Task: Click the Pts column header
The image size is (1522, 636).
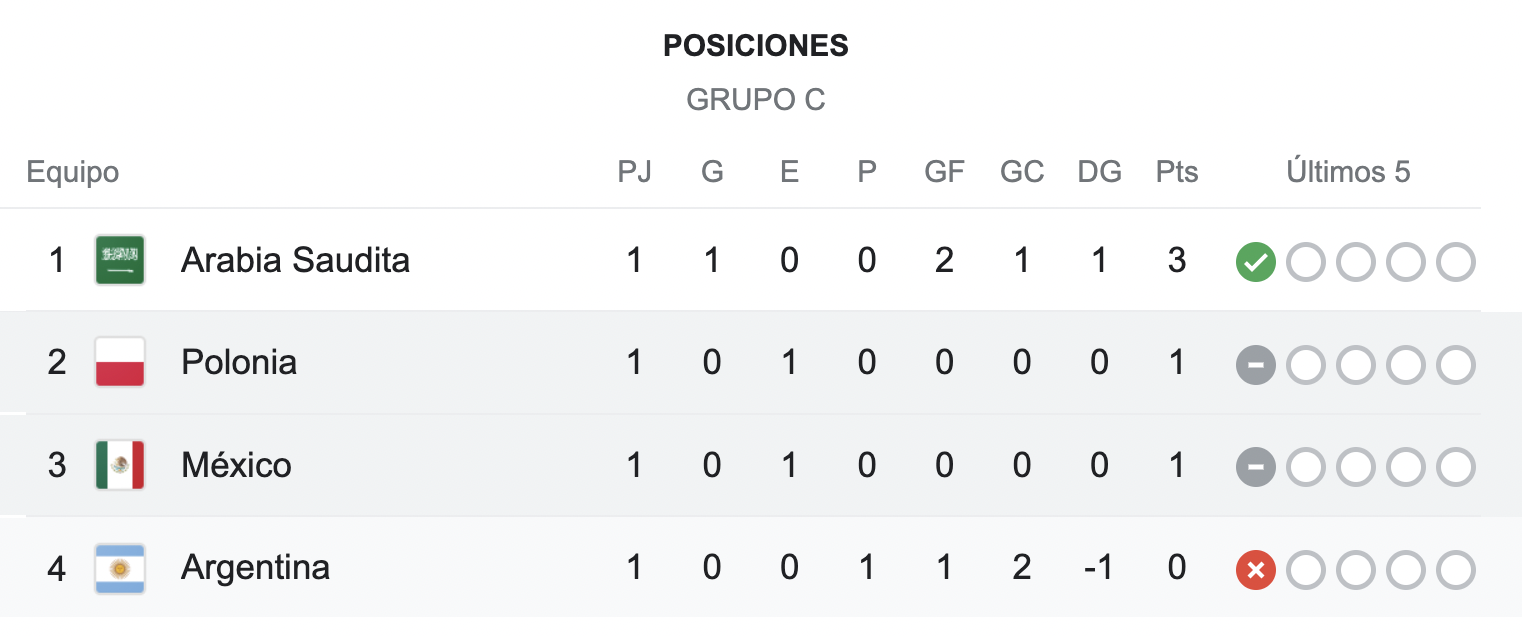Action: point(1177,172)
